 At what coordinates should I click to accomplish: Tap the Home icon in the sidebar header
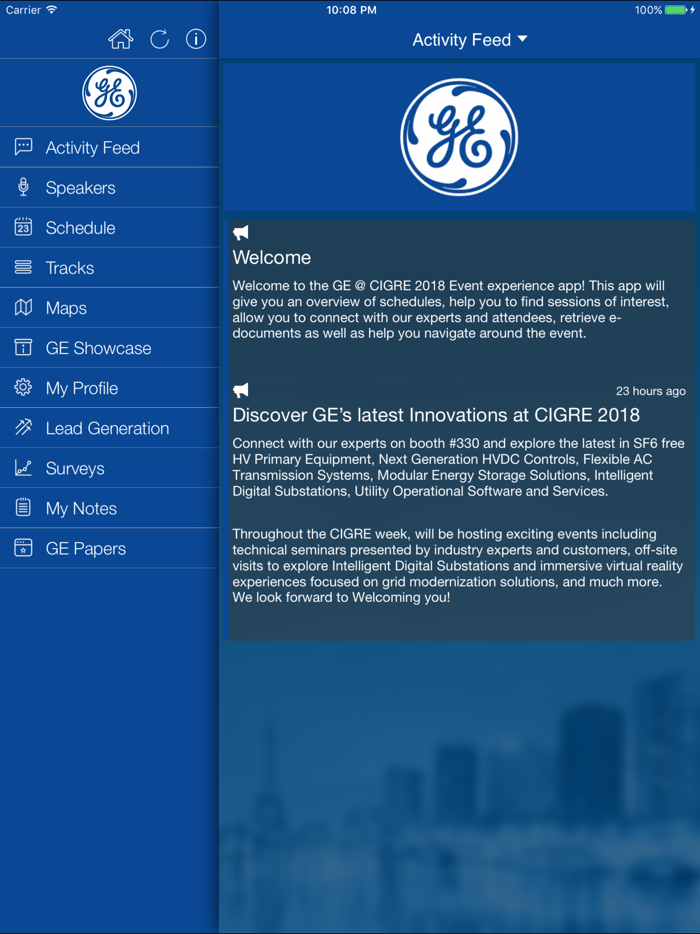tap(120, 39)
